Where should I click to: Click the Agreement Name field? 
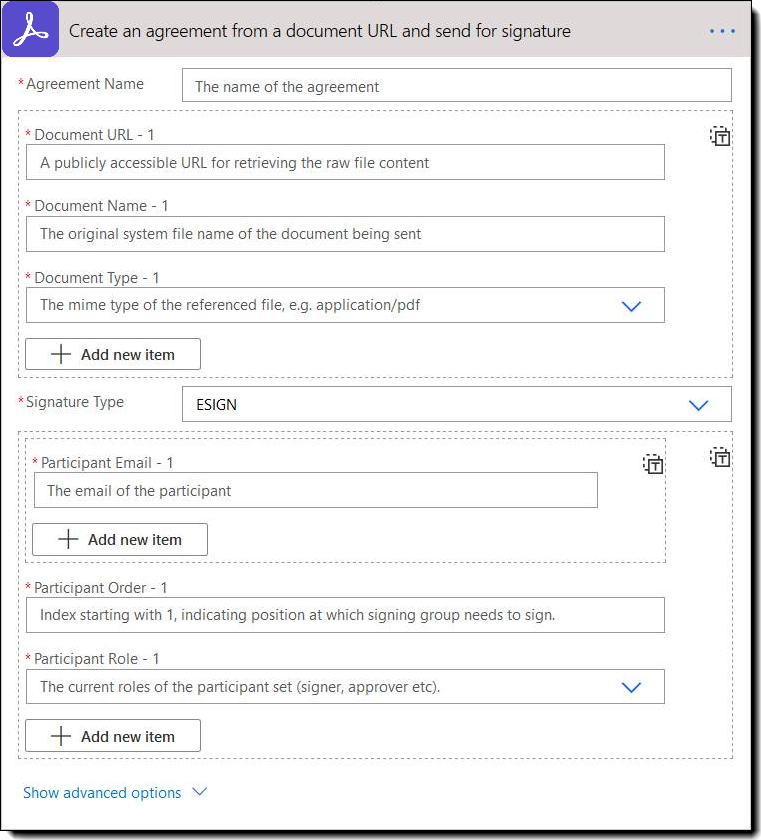tap(456, 86)
